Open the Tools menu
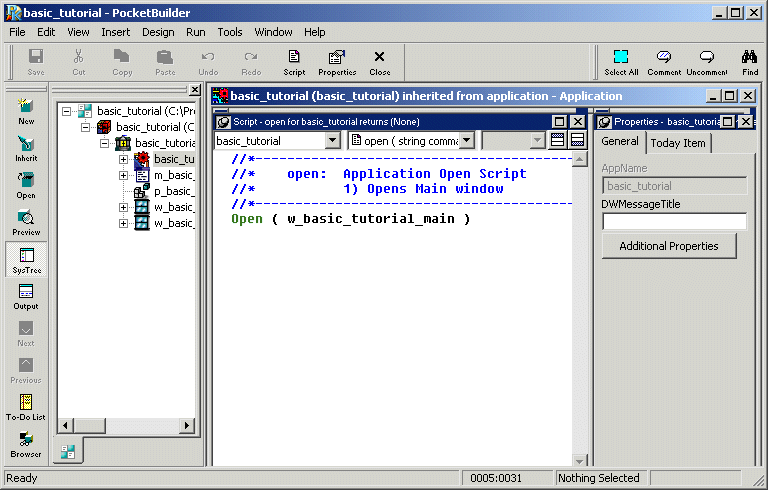The image size is (768, 490). [x=230, y=32]
